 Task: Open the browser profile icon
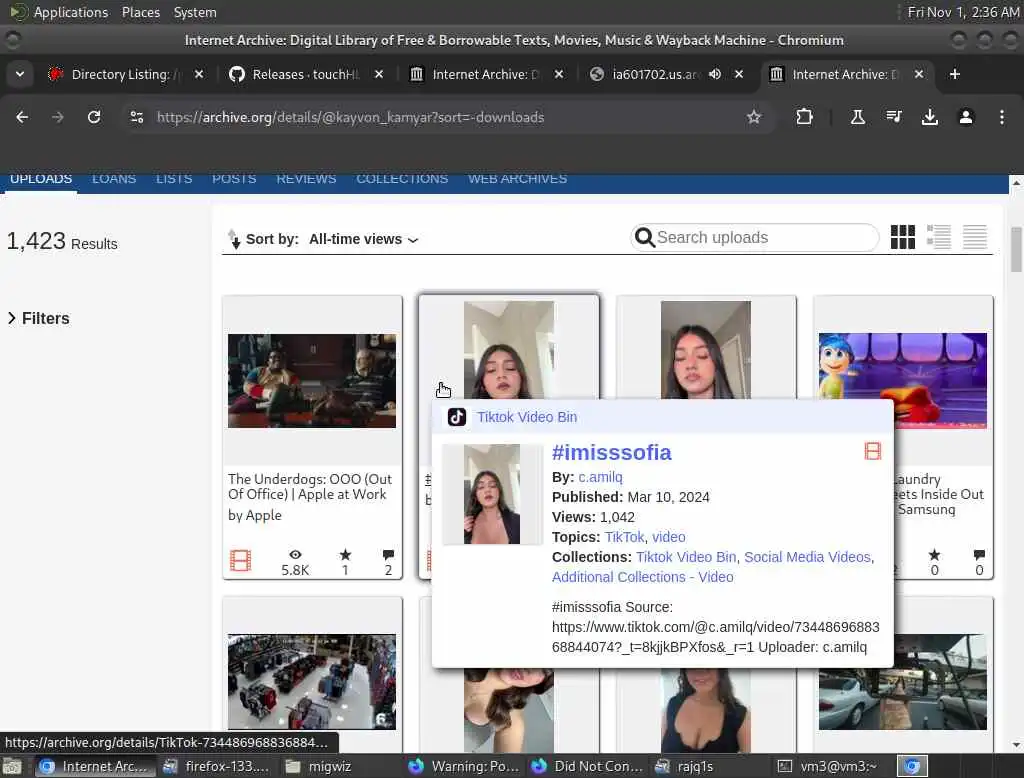click(x=965, y=117)
